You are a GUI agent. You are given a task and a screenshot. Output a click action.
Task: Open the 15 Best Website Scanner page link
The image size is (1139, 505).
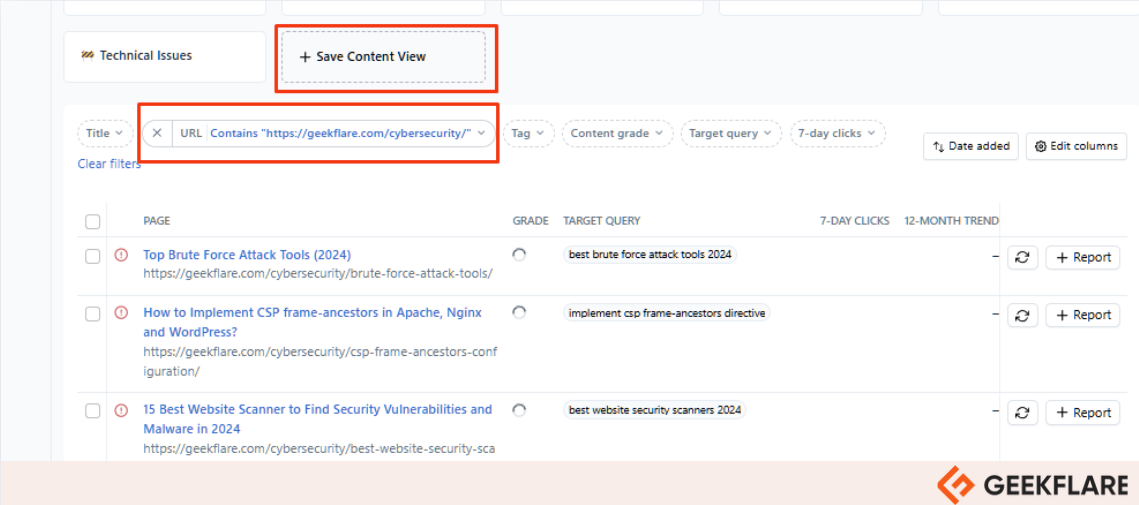tap(317, 419)
